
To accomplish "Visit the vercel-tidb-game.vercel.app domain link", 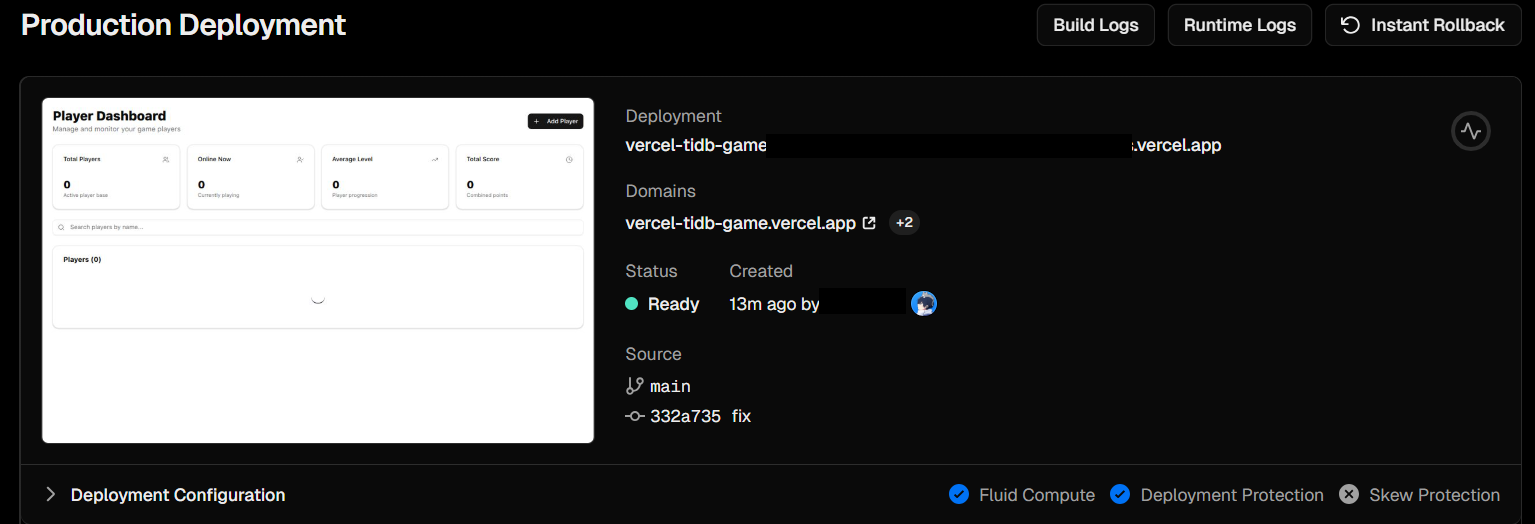I will [x=740, y=223].
